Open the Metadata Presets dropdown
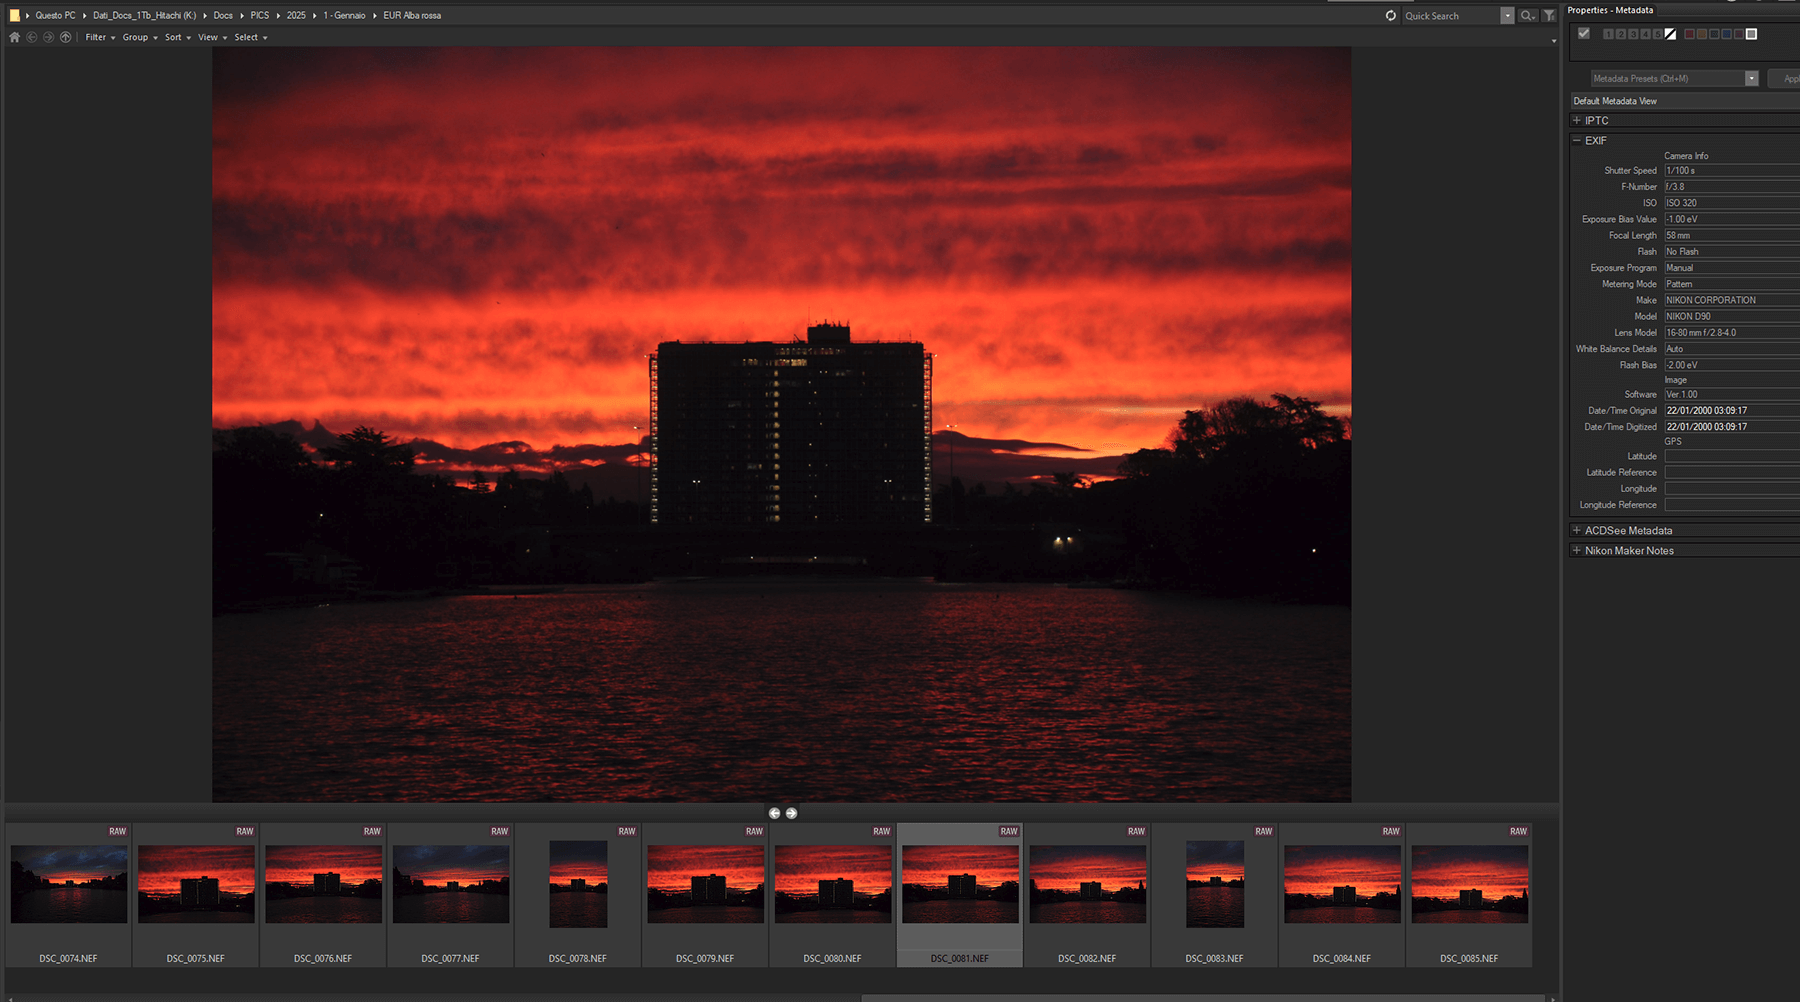 [x=1751, y=78]
